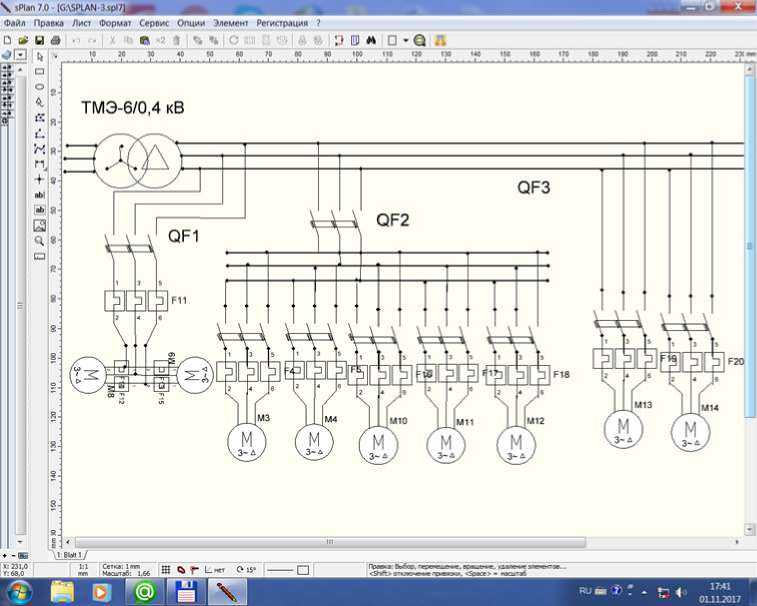The width and height of the screenshot is (757, 606).
Task: Choose the rectangle drawing tool
Action: coord(40,72)
